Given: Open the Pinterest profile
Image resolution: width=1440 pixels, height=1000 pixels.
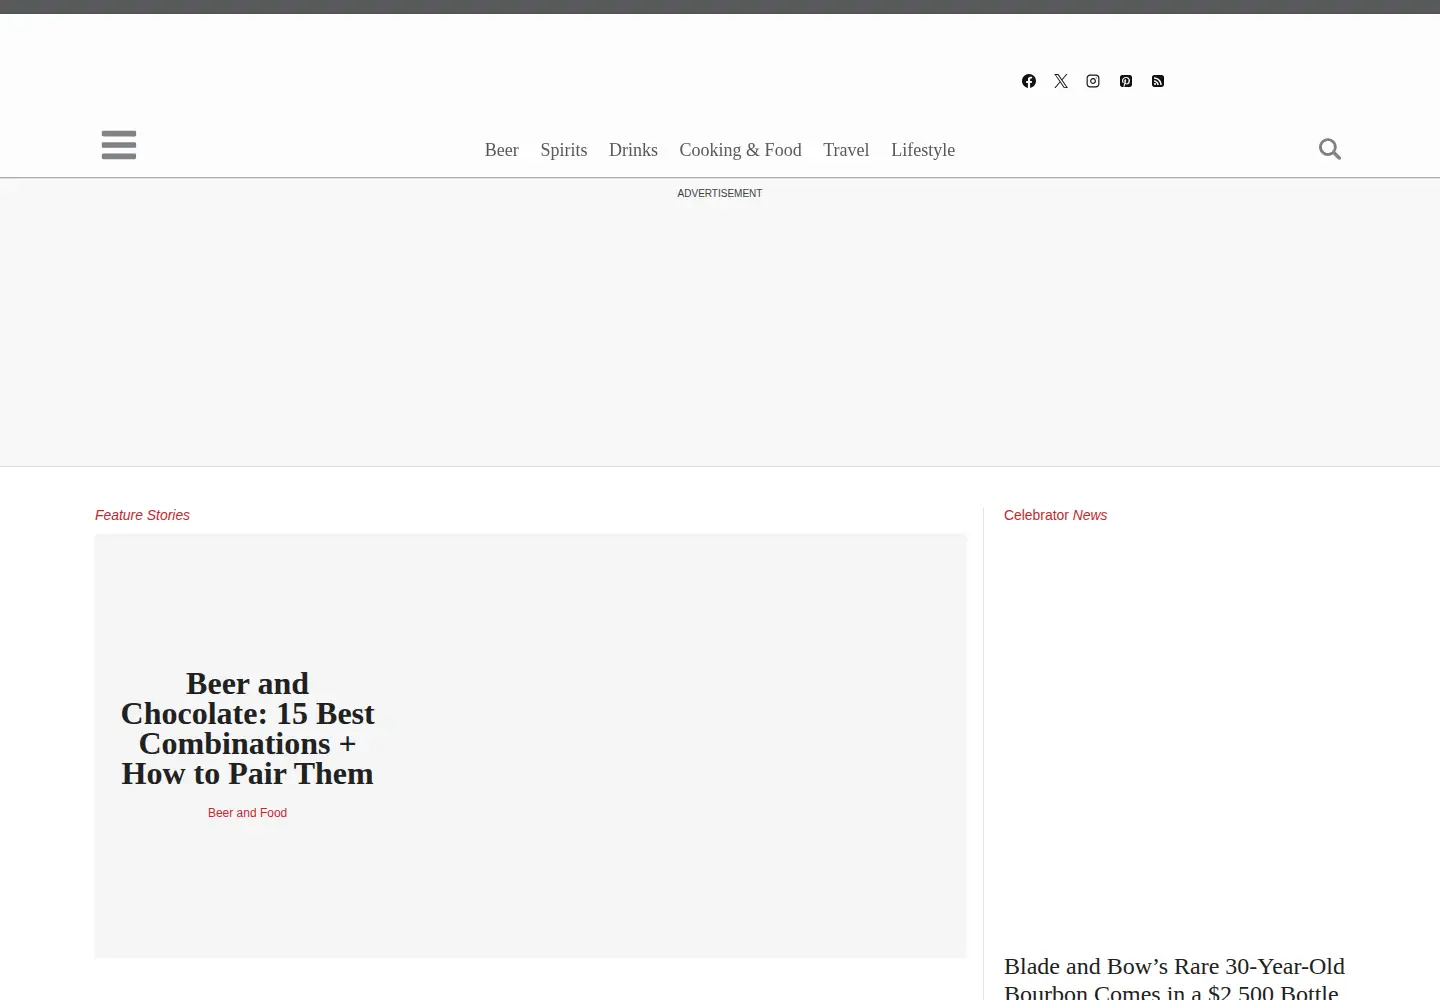Looking at the screenshot, I should pyautogui.click(x=1126, y=81).
